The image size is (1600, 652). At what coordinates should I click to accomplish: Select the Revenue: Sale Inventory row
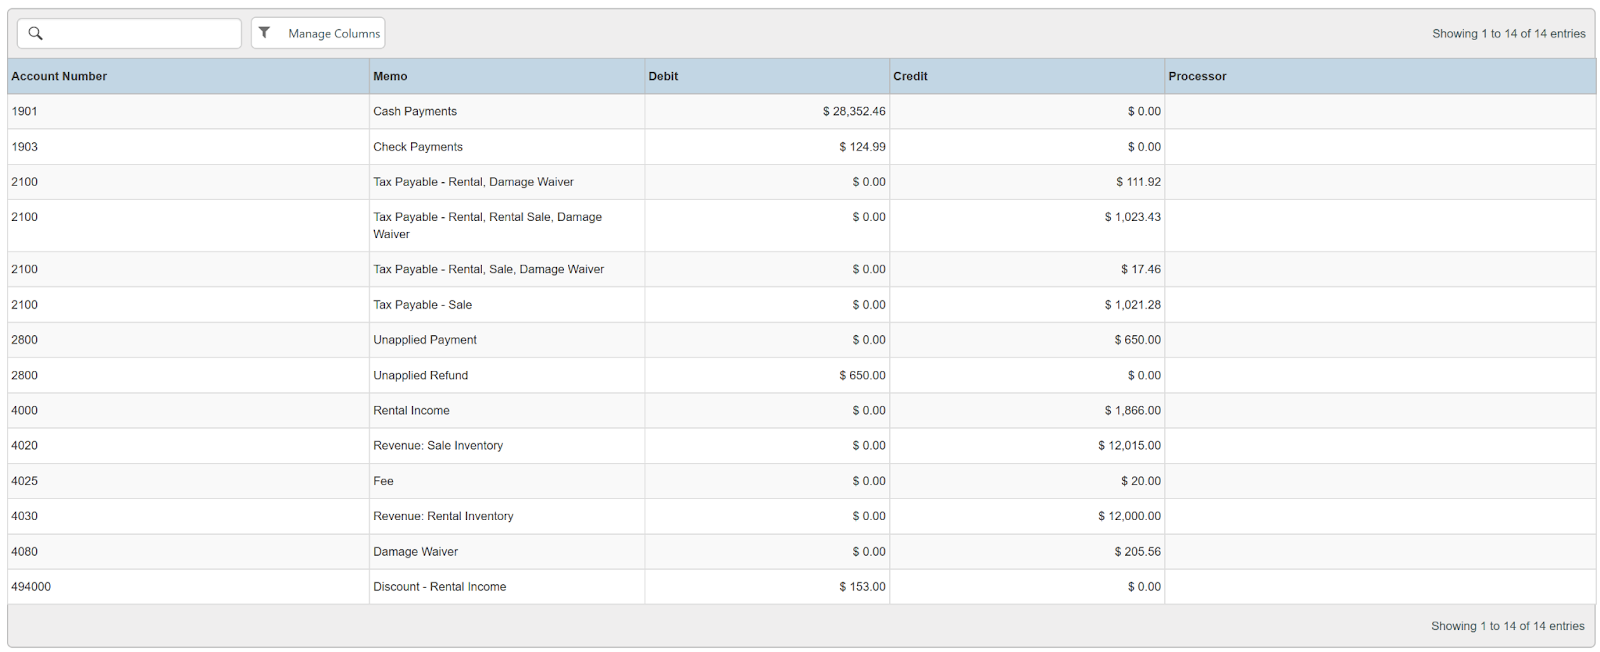click(x=438, y=446)
